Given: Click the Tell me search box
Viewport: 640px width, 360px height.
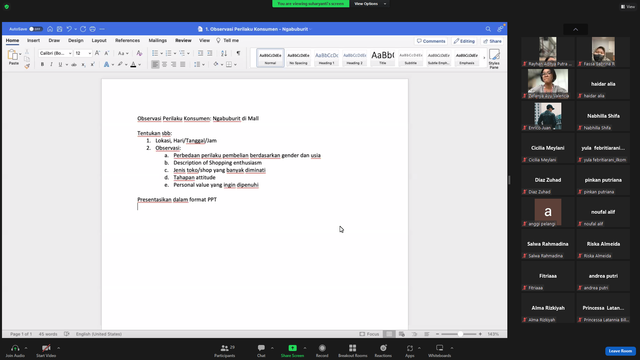Looking at the screenshot, I should pos(228,40).
